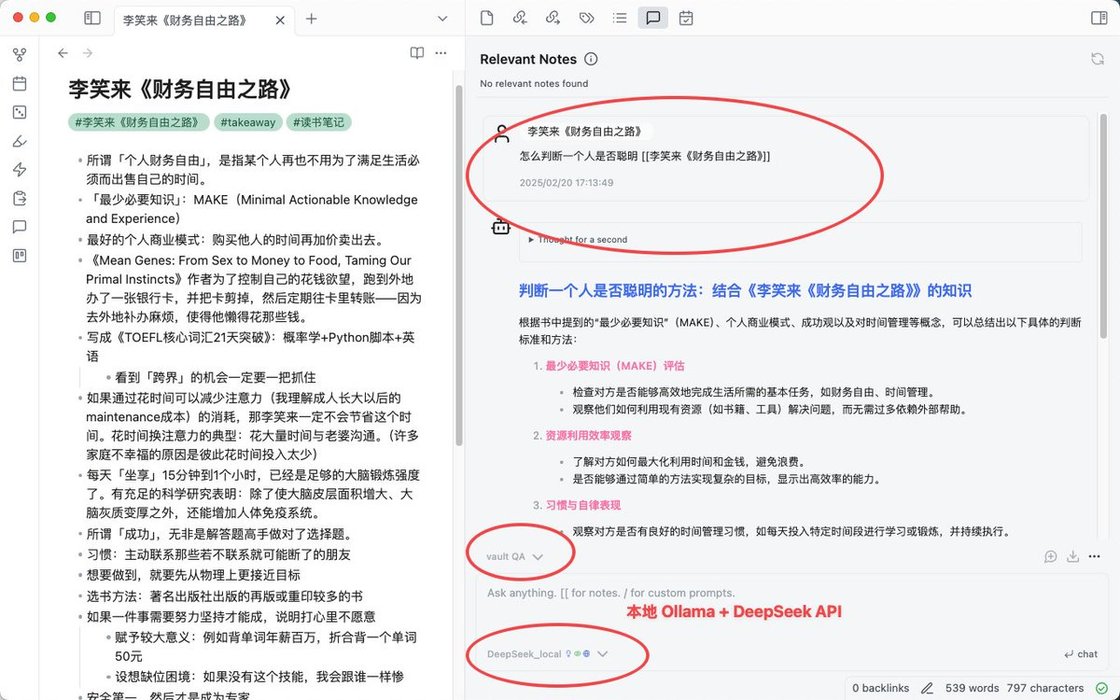Refresh Relevant Notes index
The height and width of the screenshot is (700, 1120).
(x=1097, y=59)
